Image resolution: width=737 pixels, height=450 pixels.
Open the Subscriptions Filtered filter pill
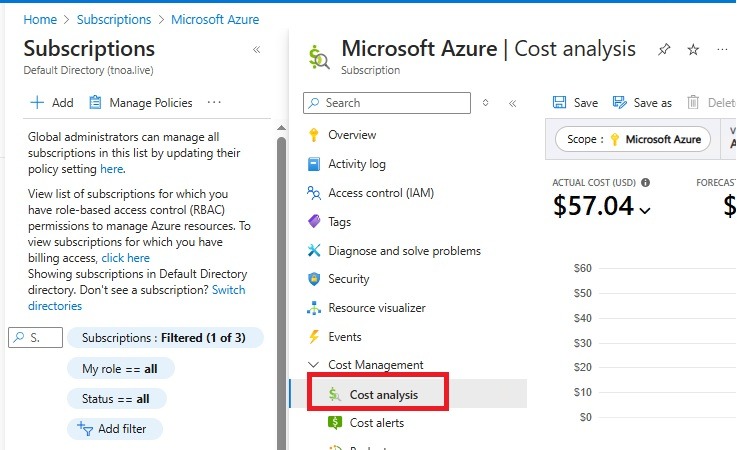pos(165,338)
